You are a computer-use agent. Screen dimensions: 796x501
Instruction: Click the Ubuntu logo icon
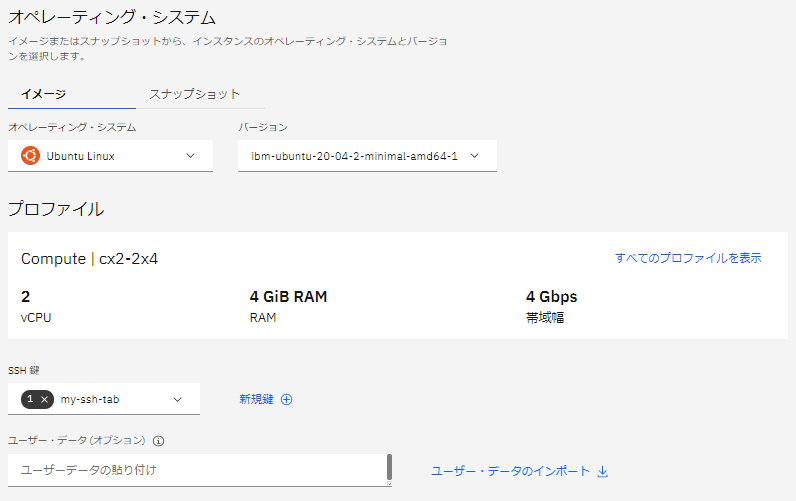30,155
